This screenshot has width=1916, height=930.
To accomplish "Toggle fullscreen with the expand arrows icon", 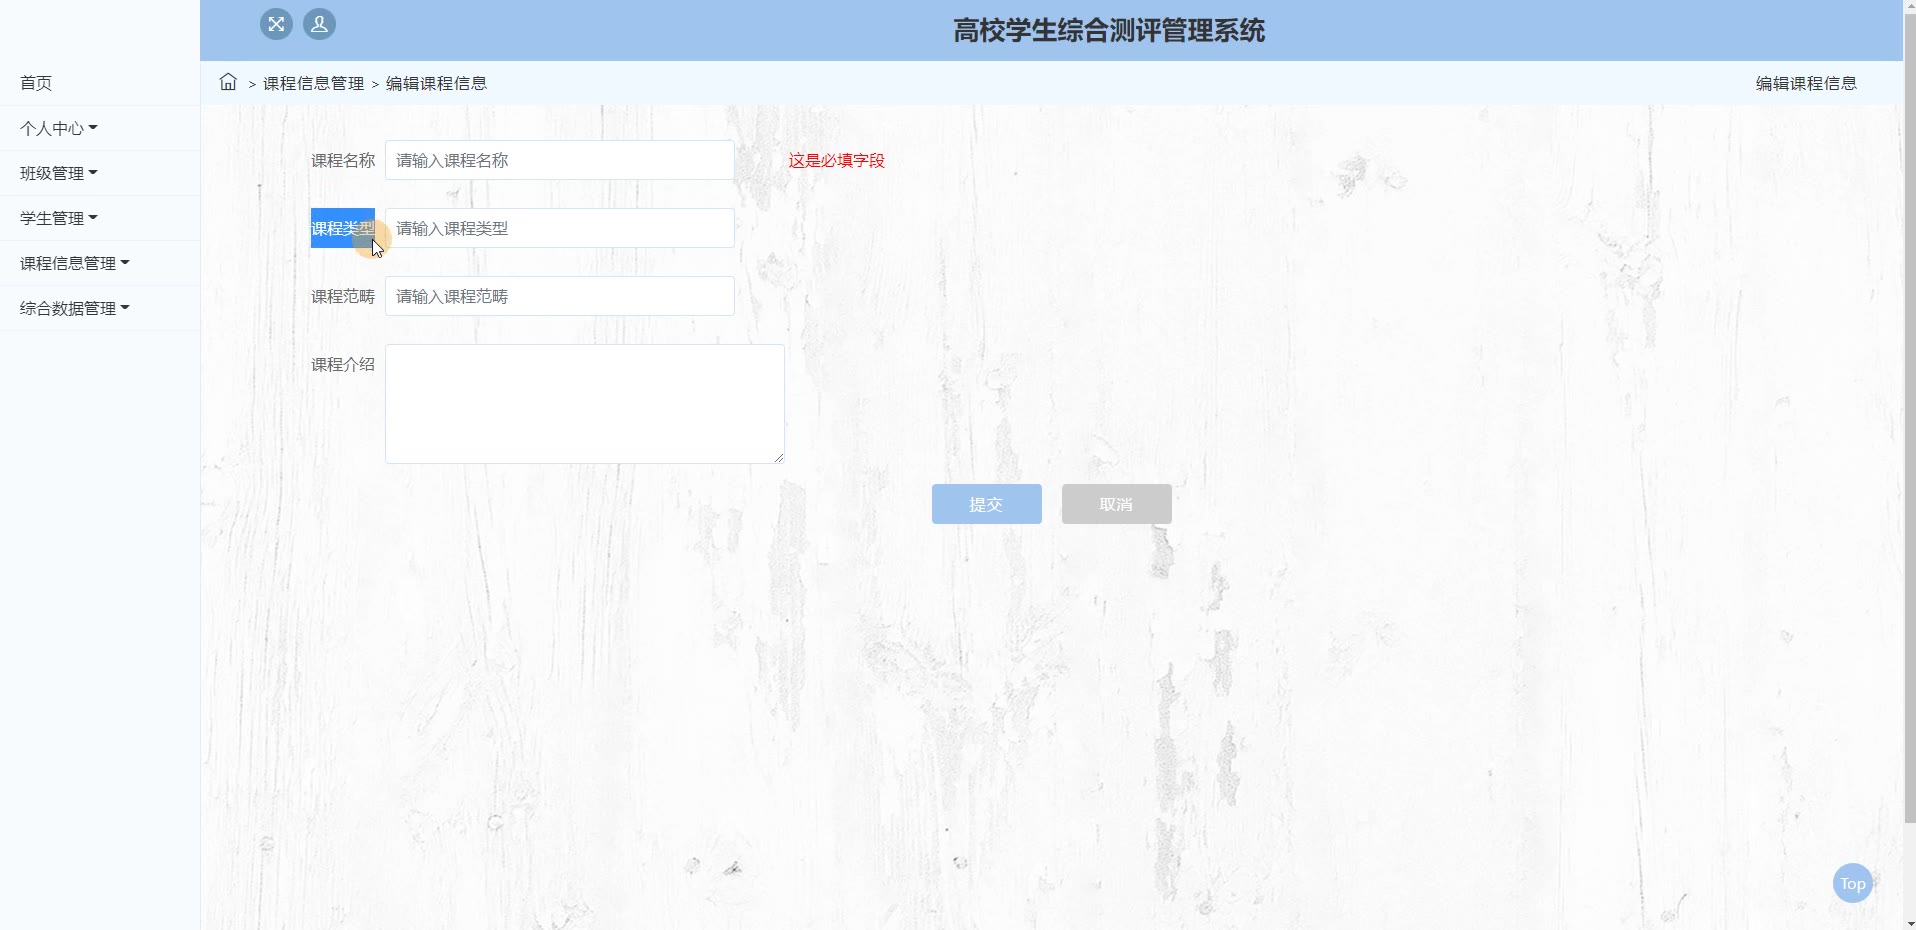I will 276,24.
